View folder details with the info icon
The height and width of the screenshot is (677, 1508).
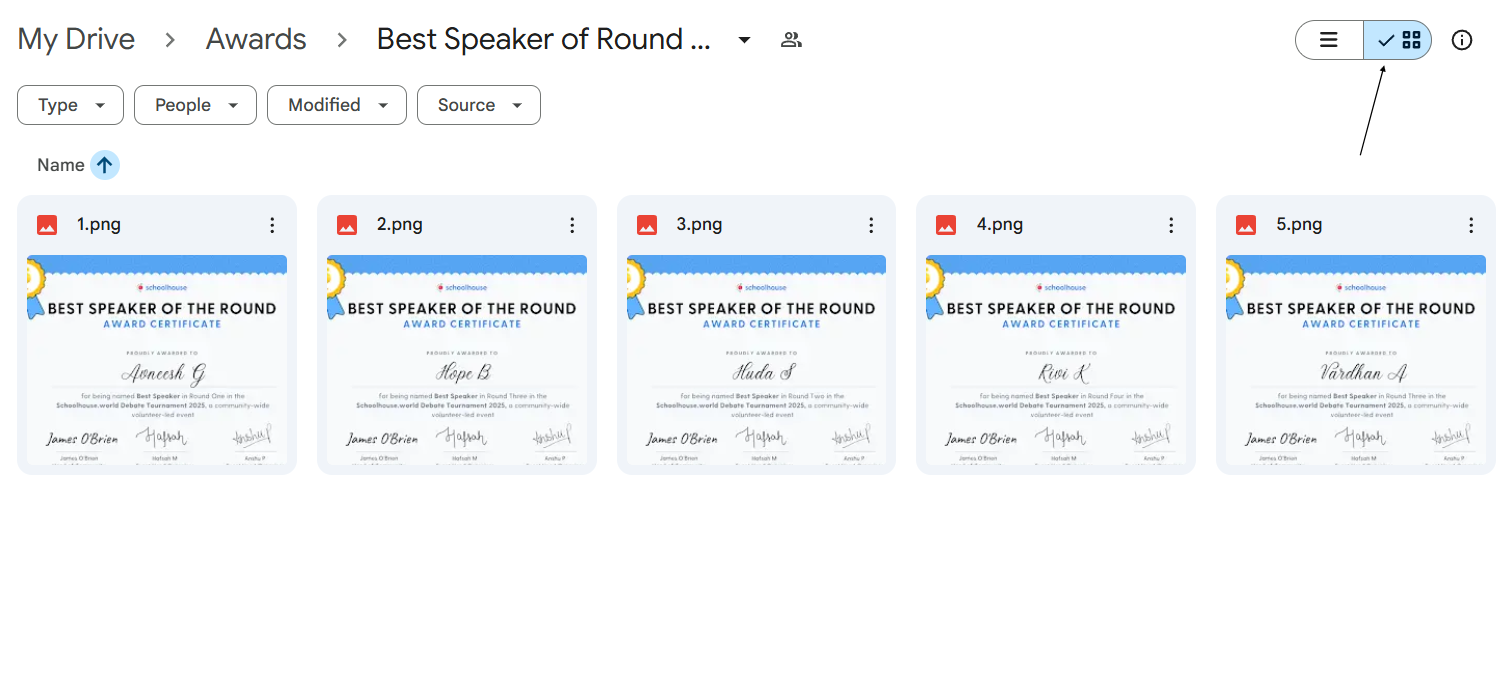[1462, 40]
